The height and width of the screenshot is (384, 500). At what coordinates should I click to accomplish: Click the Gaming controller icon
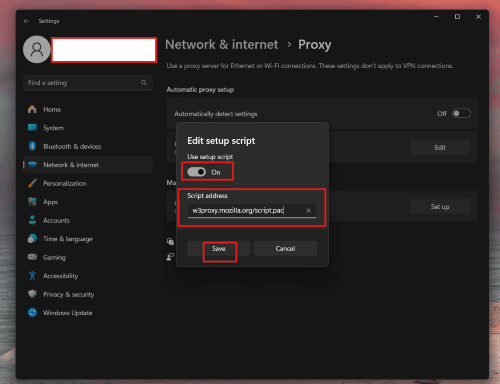tap(32, 257)
